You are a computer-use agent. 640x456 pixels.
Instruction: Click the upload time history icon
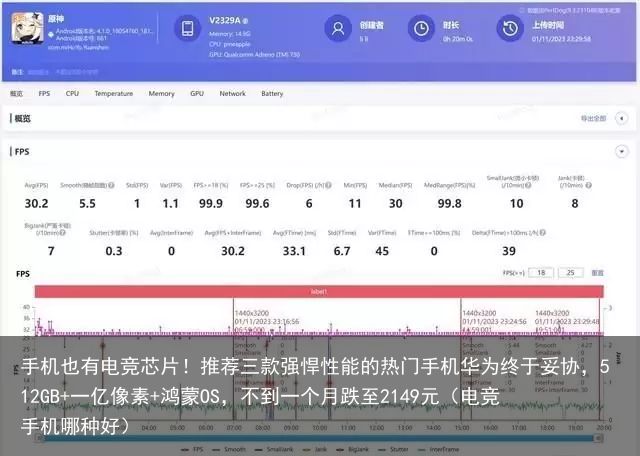510,29
